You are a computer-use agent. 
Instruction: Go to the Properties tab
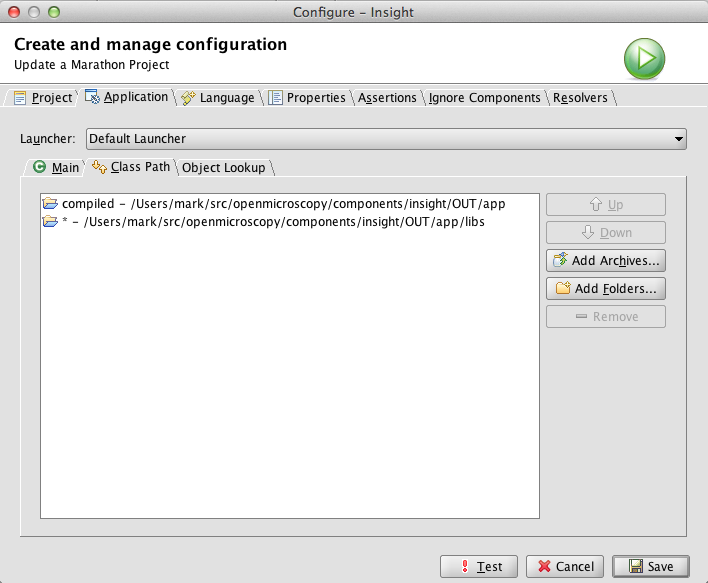307,98
